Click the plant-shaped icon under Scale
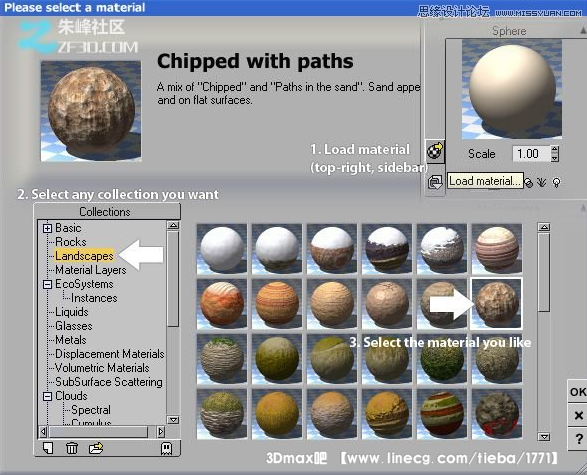Image resolution: width=587 pixels, height=475 pixels. tap(541, 182)
